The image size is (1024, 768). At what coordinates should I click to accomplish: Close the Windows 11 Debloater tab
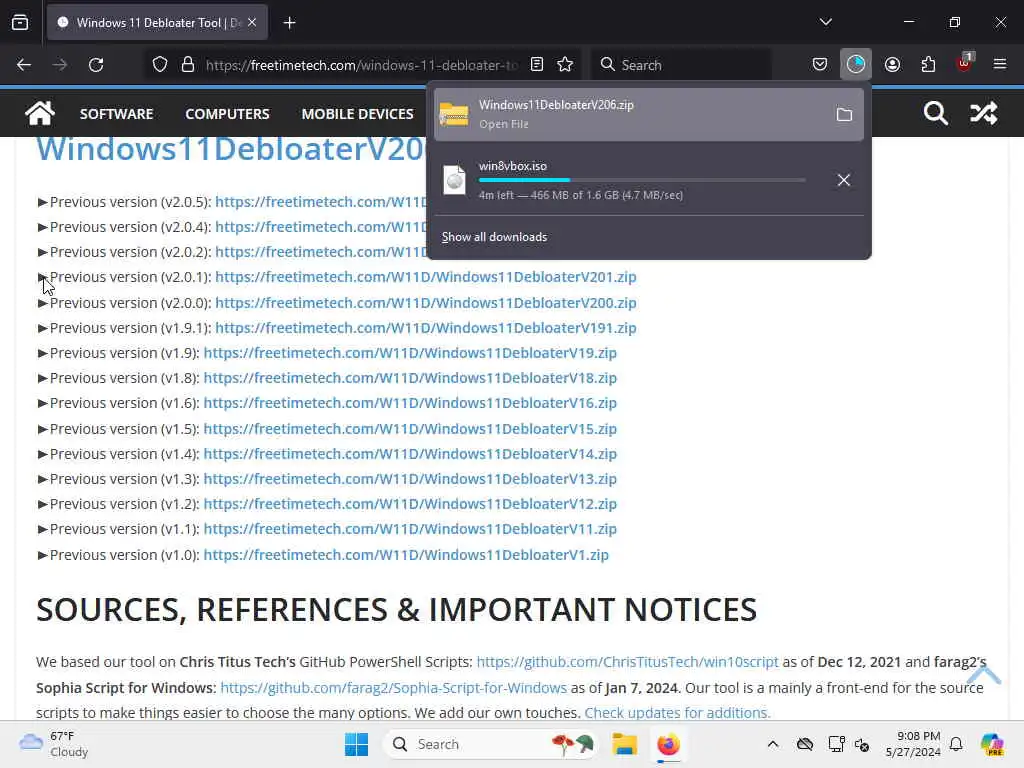(x=252, y=22)
